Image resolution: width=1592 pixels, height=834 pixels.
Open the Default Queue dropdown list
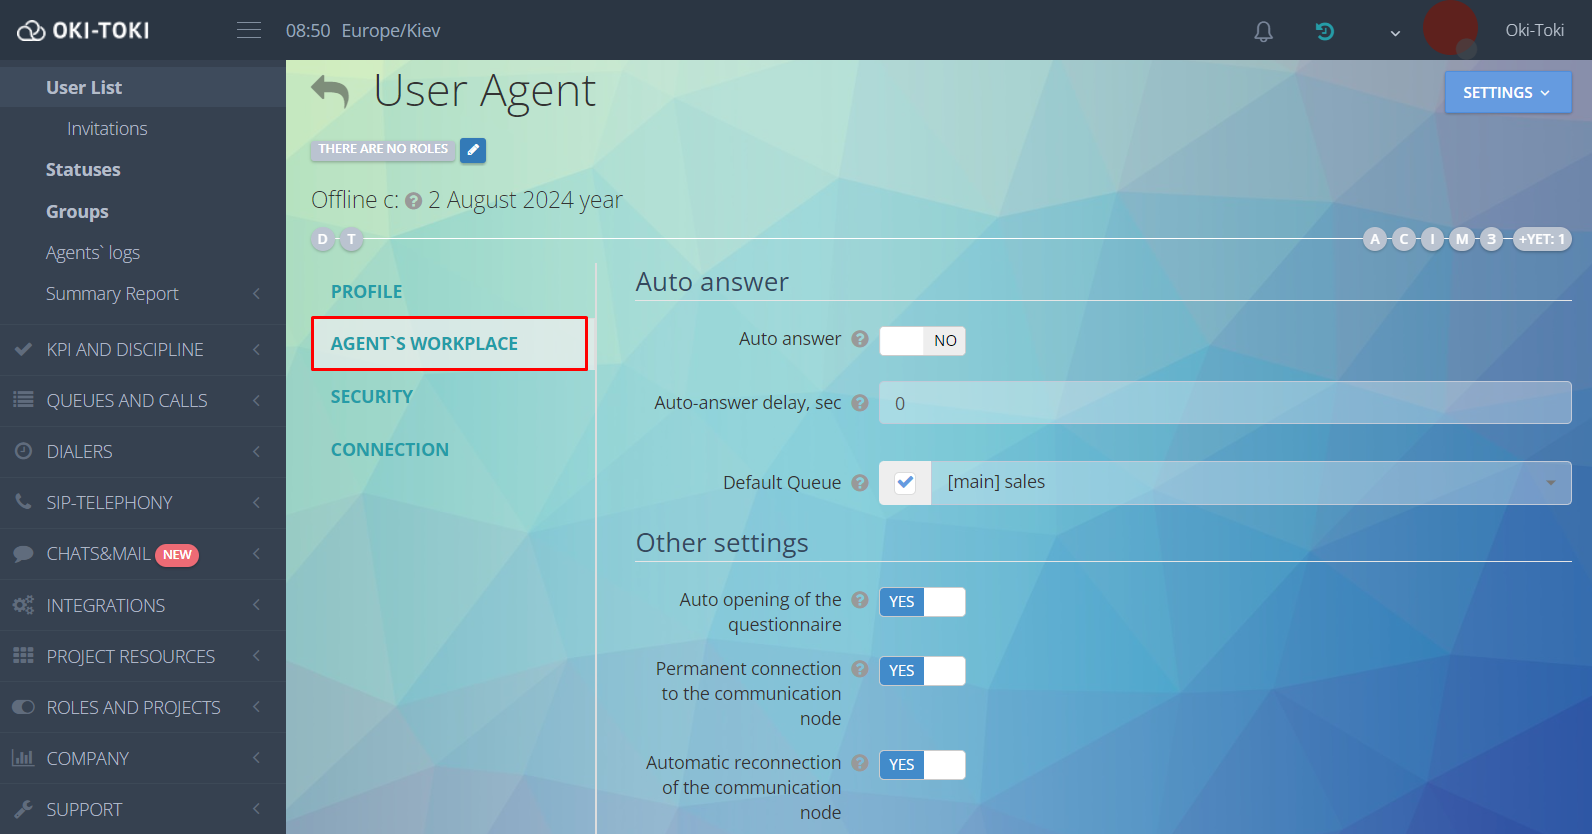point(1250,483)
